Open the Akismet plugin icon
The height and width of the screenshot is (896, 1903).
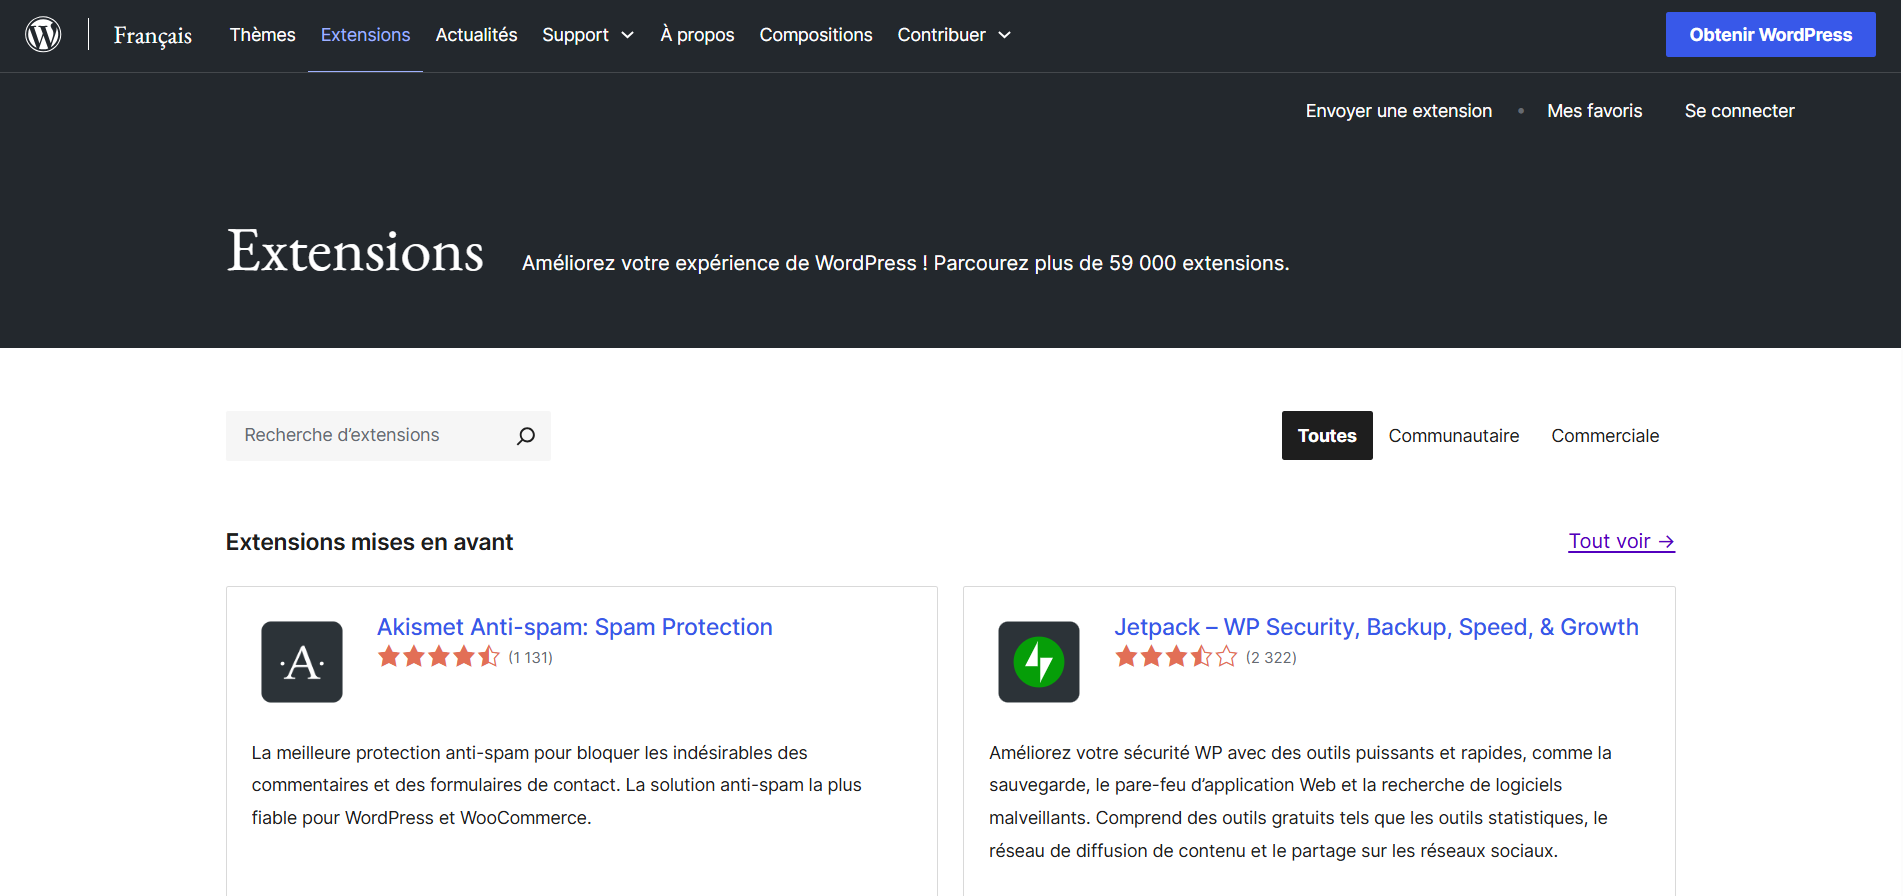click(302, 662)
